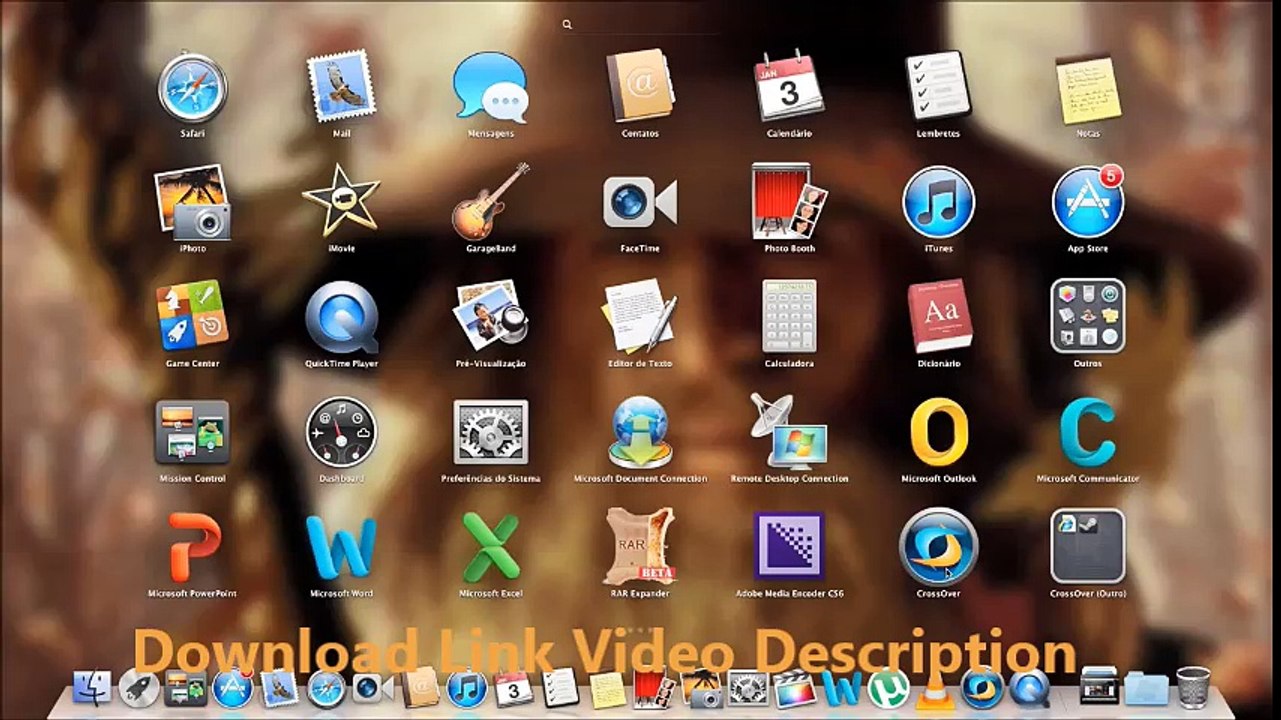Launch Editor de Texto app

640,317
